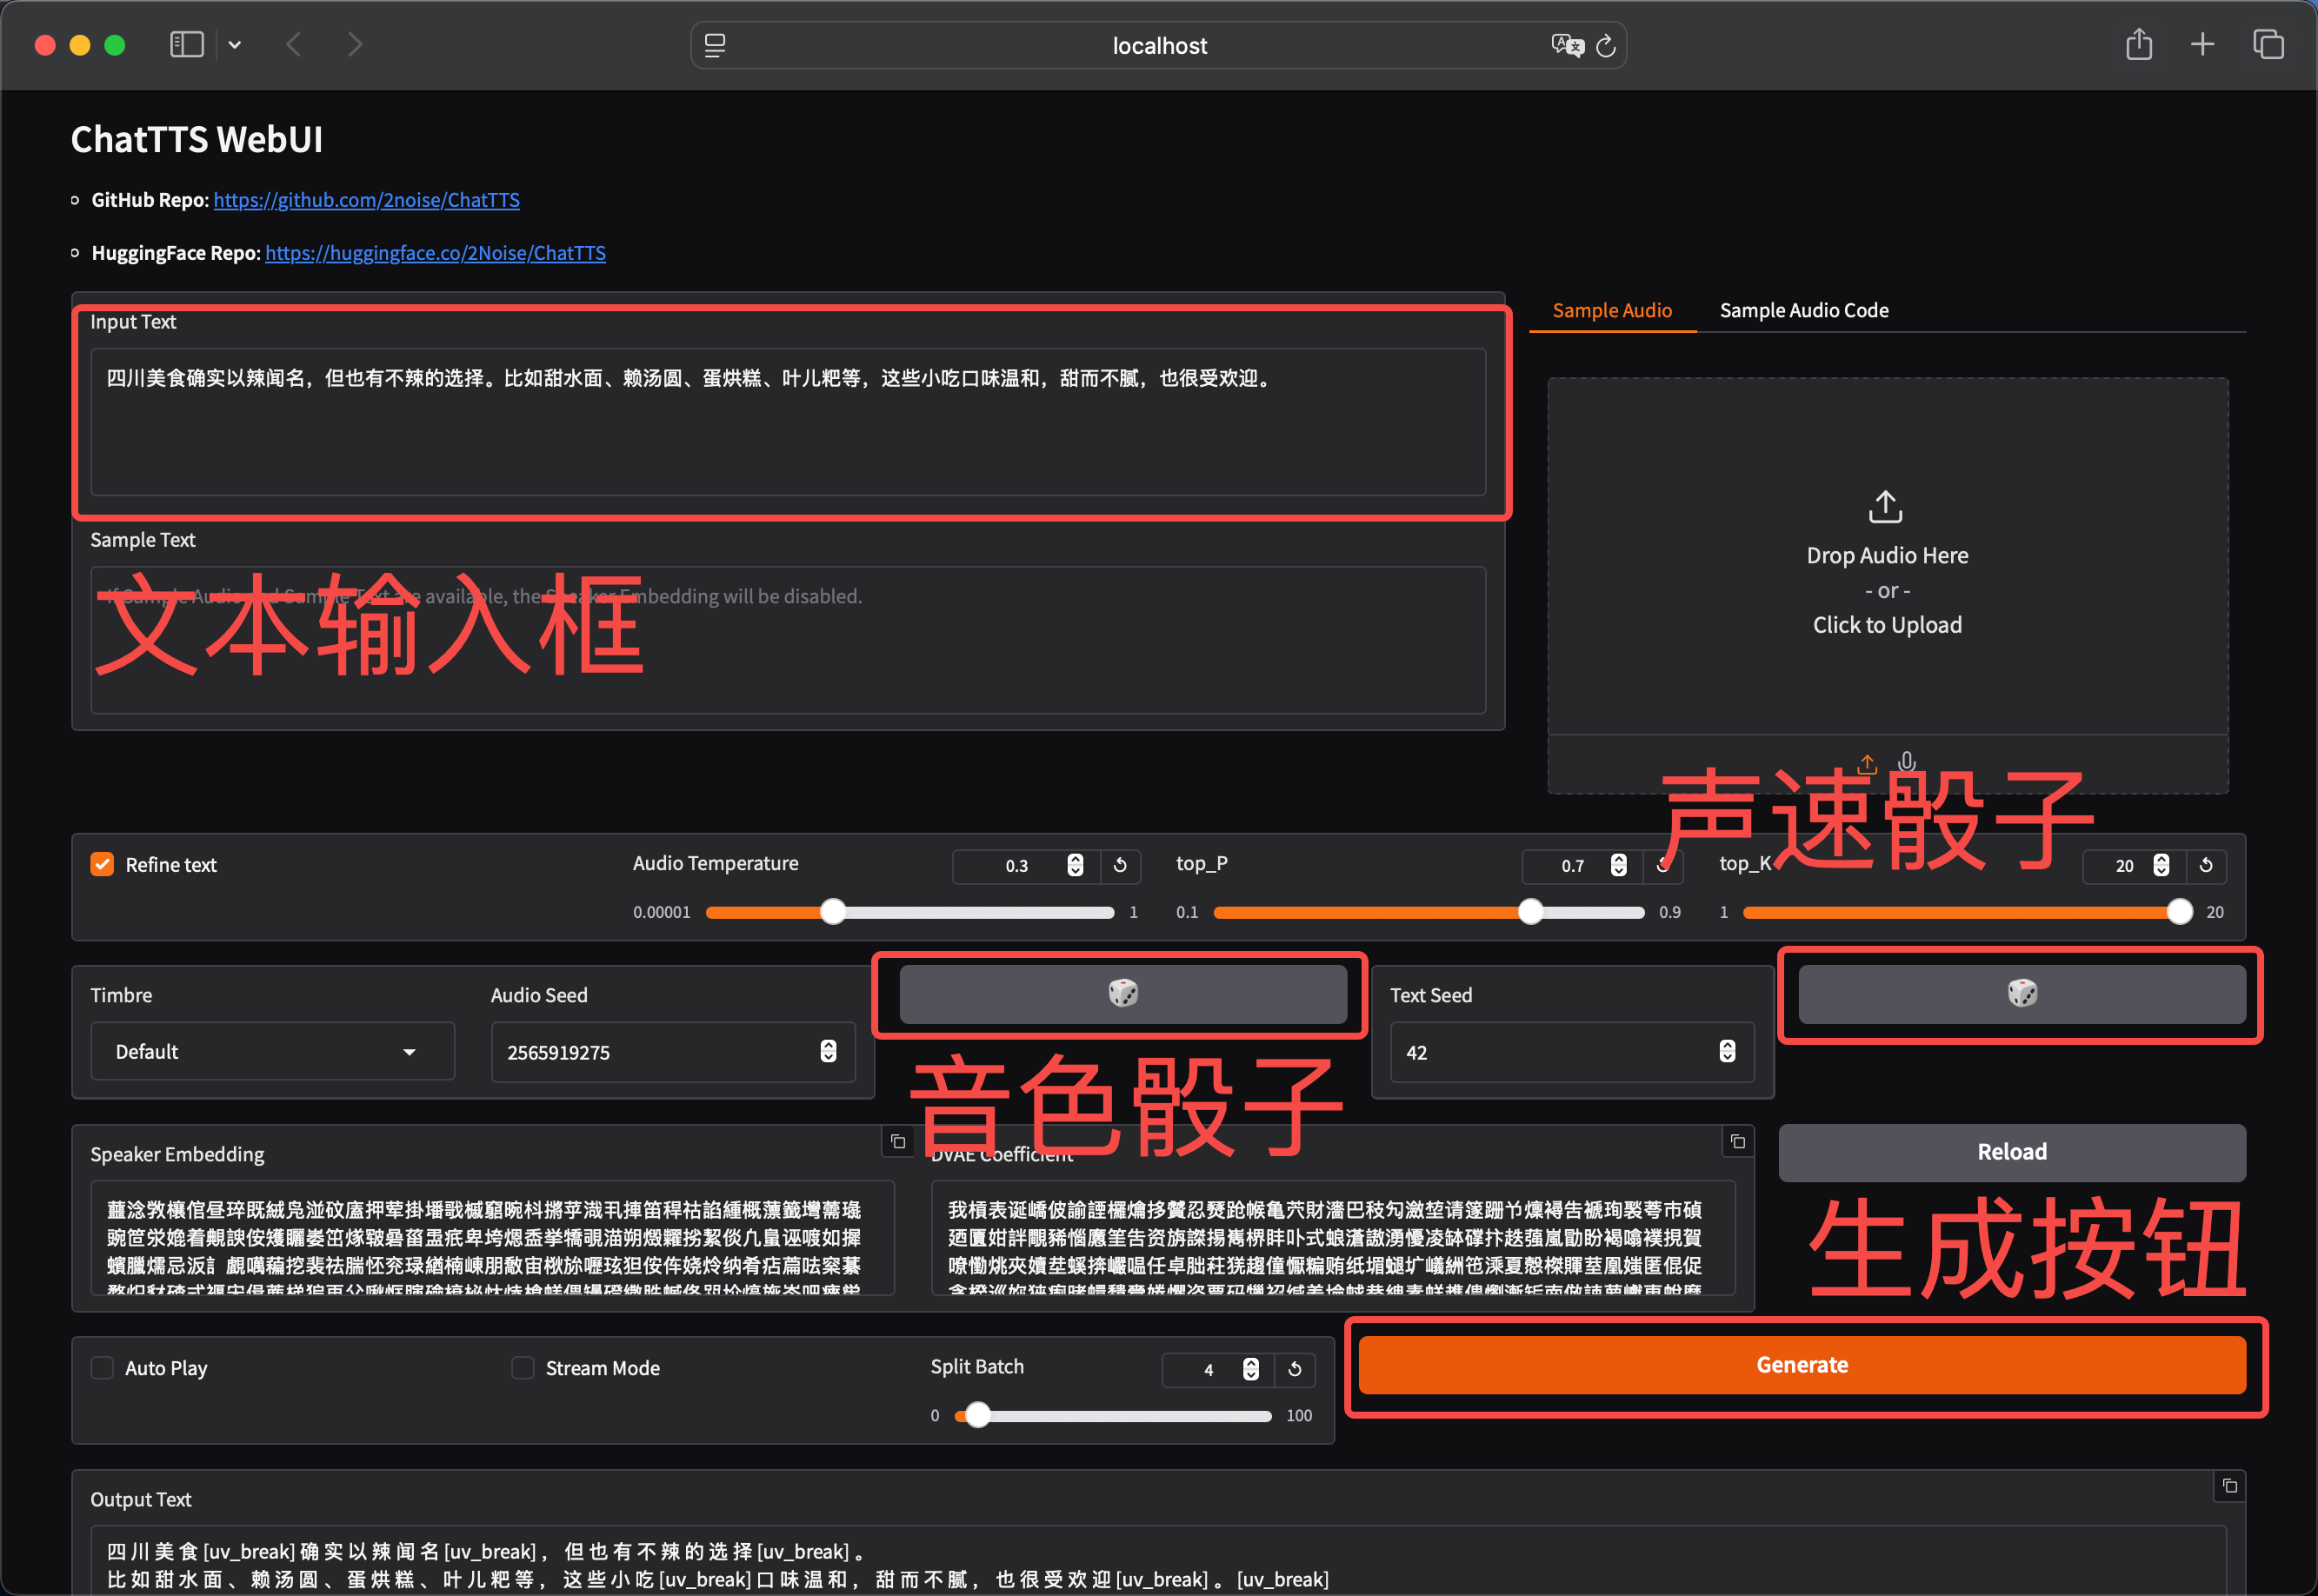This screenshot has width=2318, height=1596.
Task: Select upload file audio source
Action: click(1867, 765)
